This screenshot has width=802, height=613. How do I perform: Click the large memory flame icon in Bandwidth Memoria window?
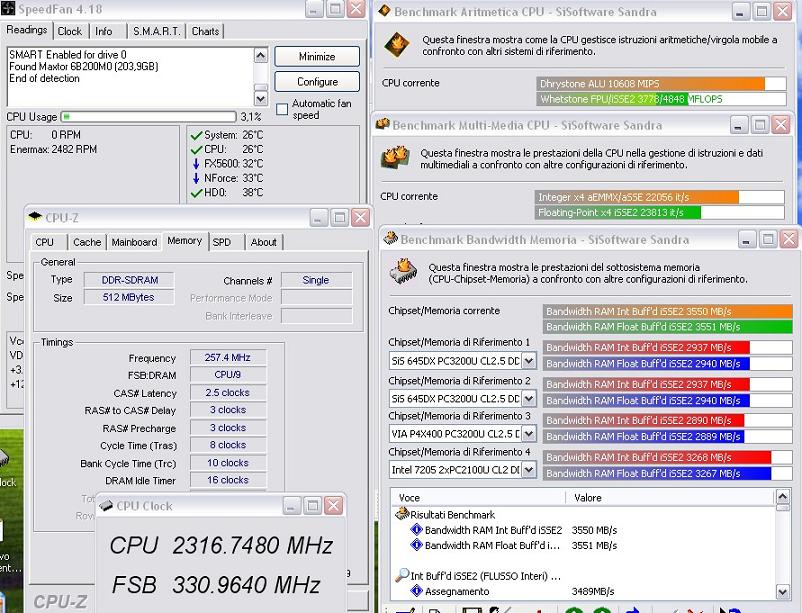pos(404,271)
